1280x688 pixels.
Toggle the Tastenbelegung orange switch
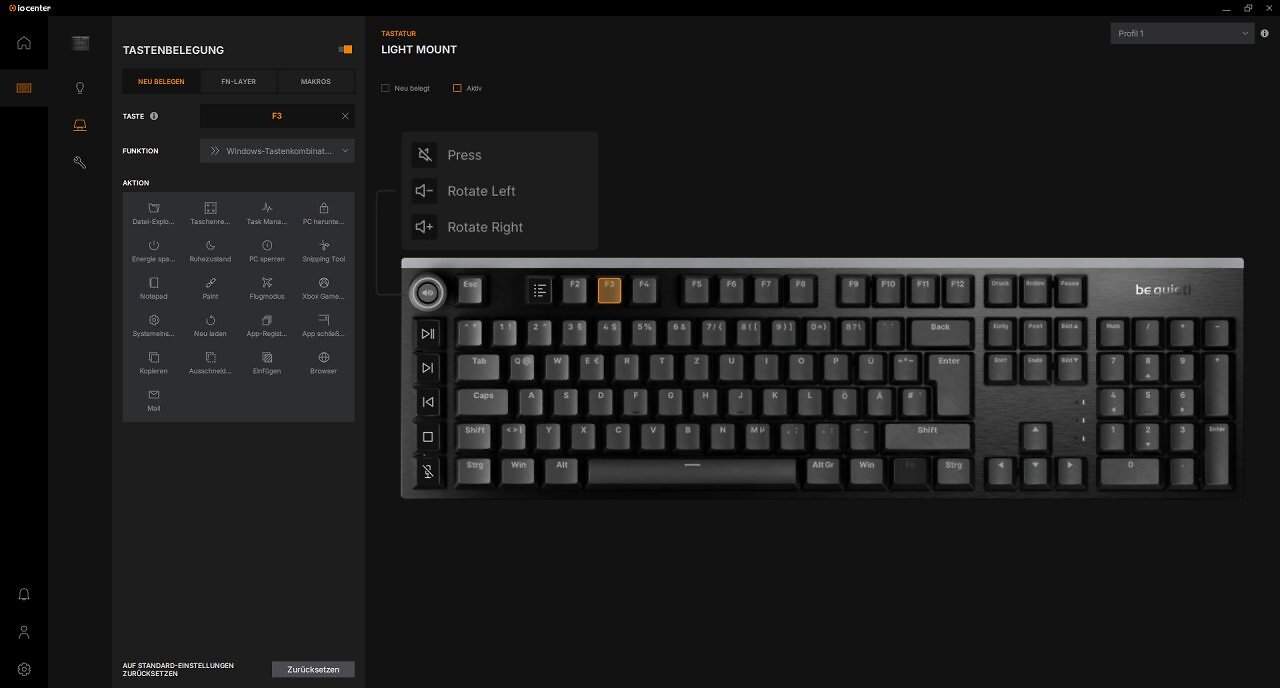346,49
